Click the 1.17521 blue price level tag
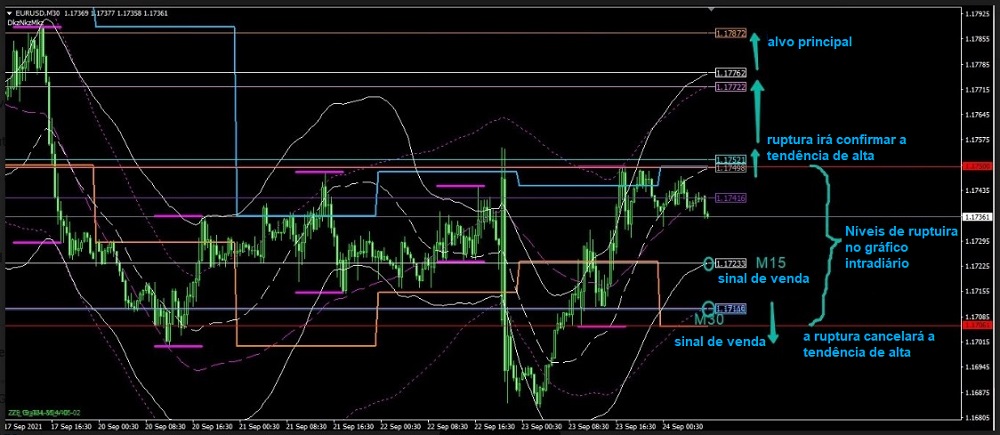This screenshot has height=435, width=1000. point(731,160)
